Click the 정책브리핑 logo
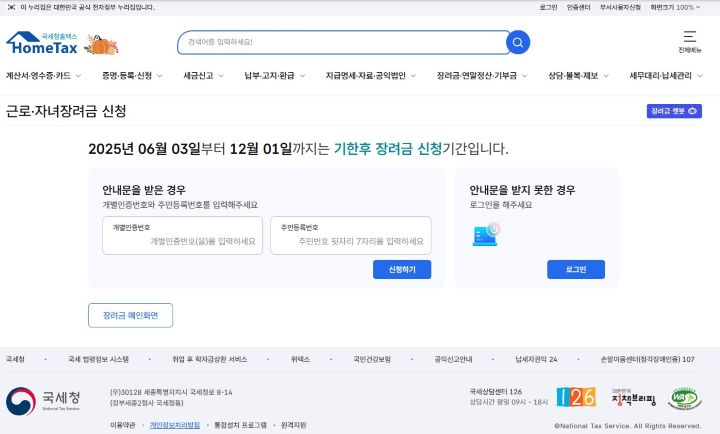 point(634,398)
